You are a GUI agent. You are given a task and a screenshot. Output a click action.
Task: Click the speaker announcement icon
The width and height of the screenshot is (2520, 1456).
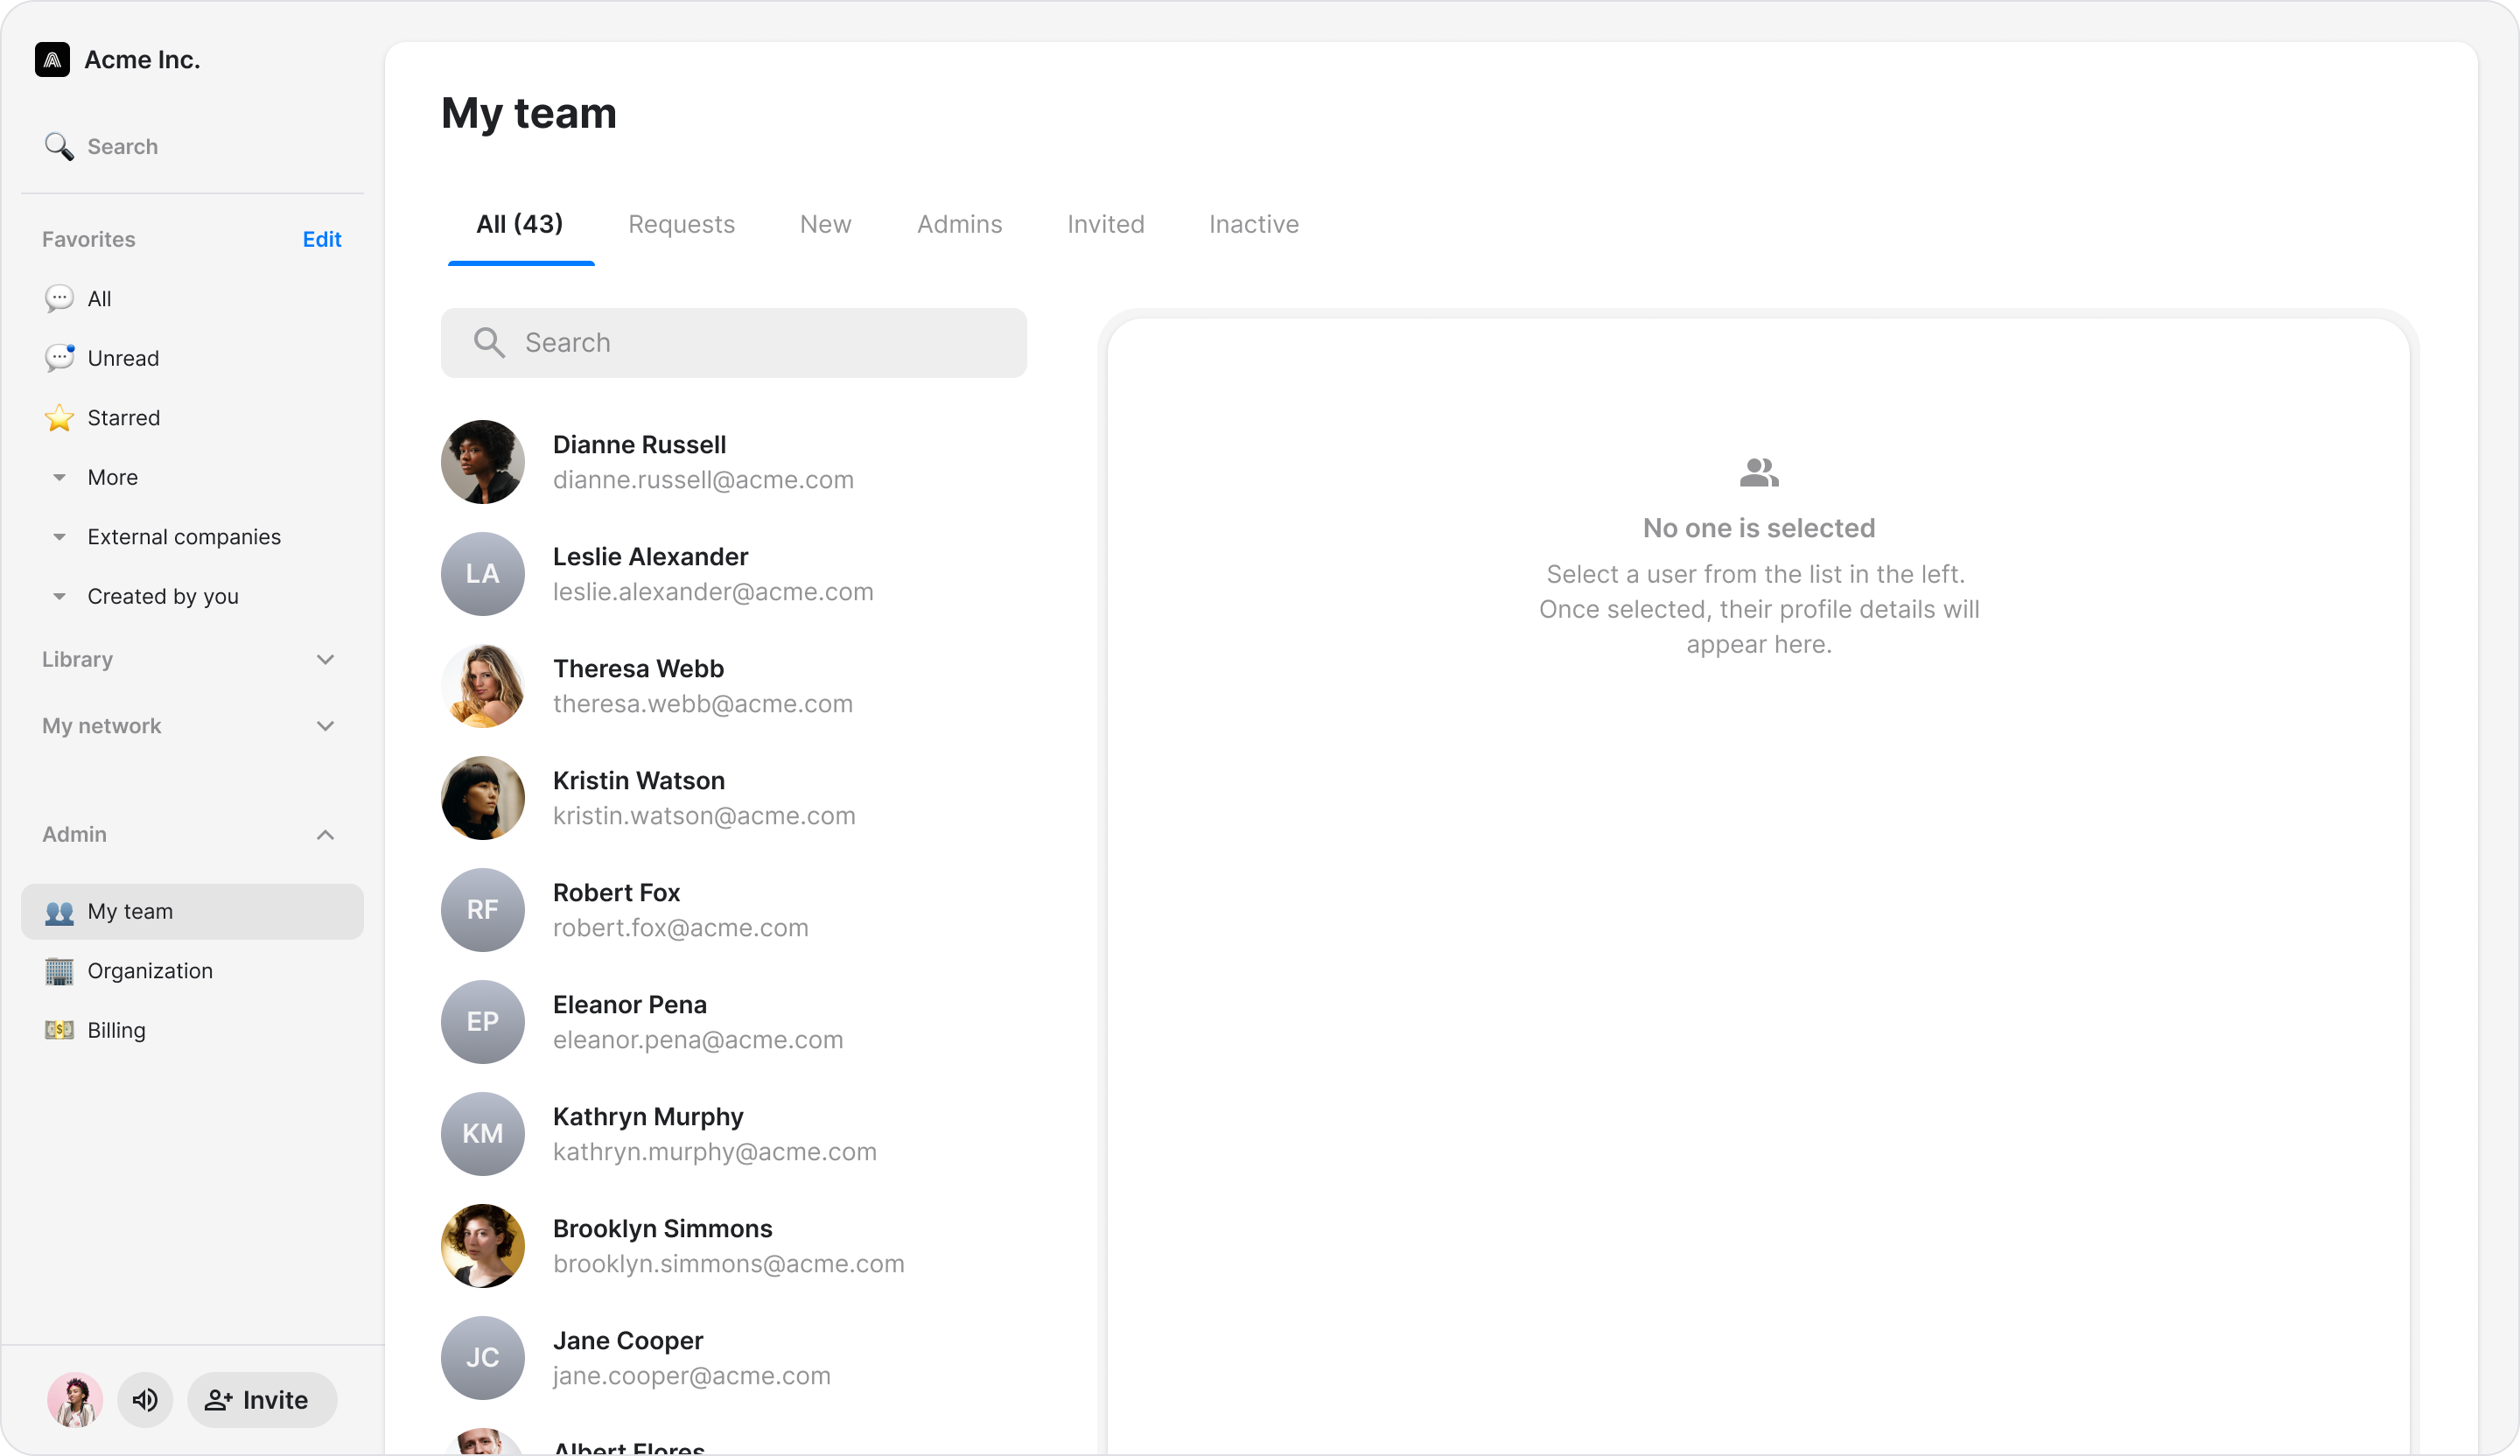pyautogui.click(x=145, y=1400)
